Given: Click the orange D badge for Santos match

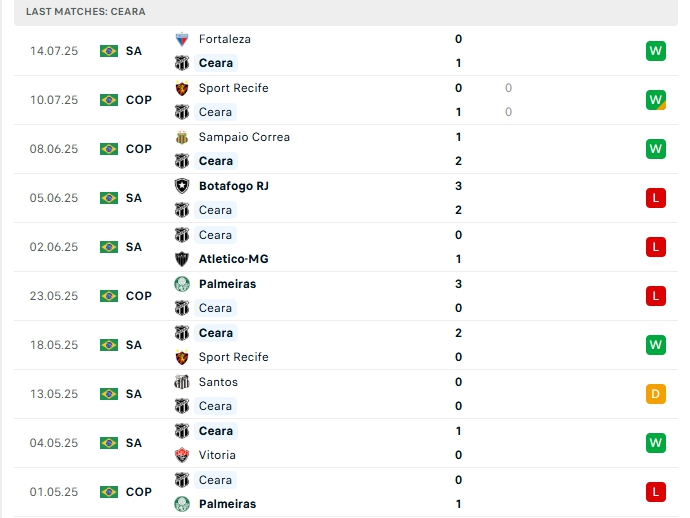Looking at the screenshot, I should point(656,394).
